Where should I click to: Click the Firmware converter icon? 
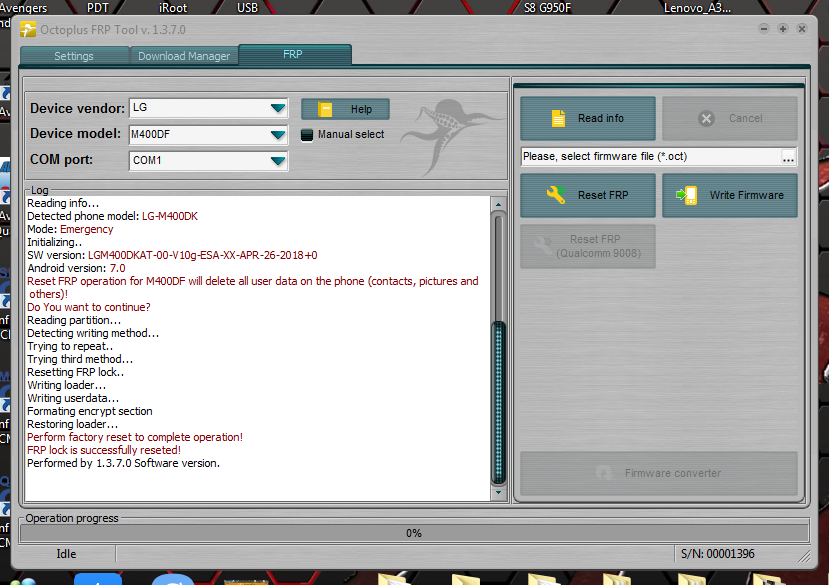coord(604,473)
